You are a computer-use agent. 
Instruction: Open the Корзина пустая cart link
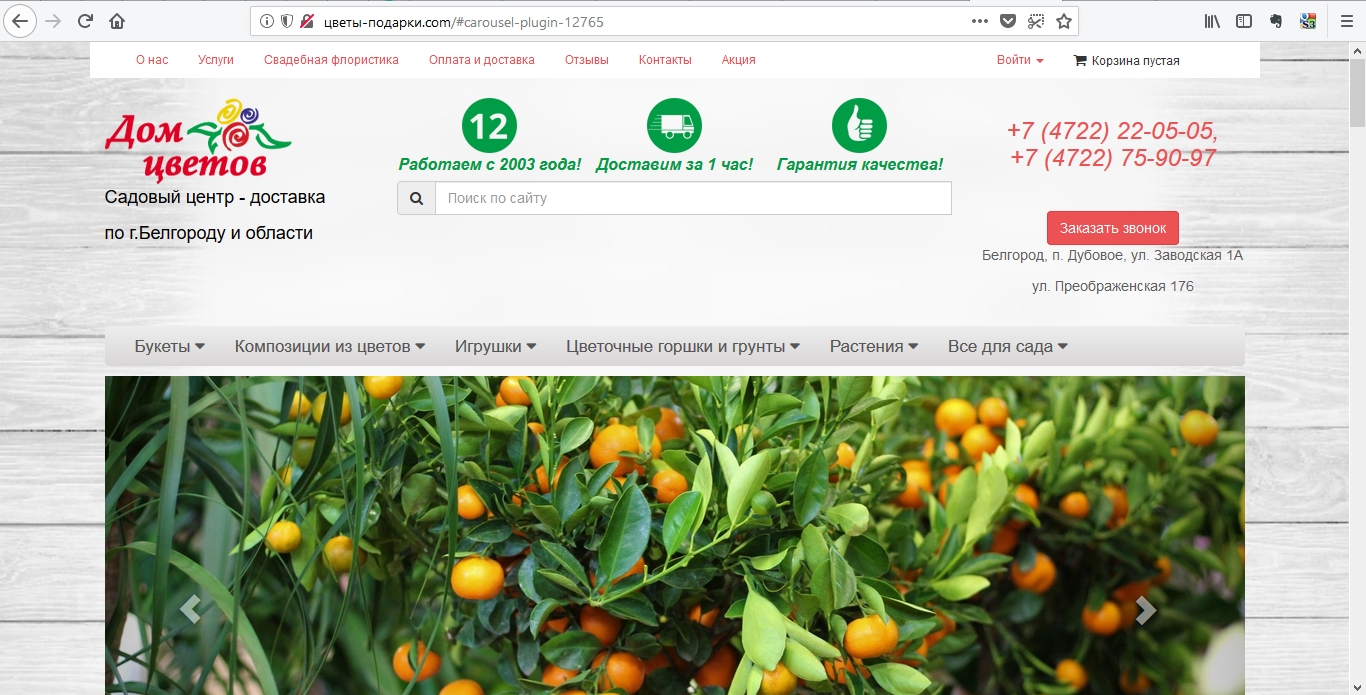point(1126,60)
